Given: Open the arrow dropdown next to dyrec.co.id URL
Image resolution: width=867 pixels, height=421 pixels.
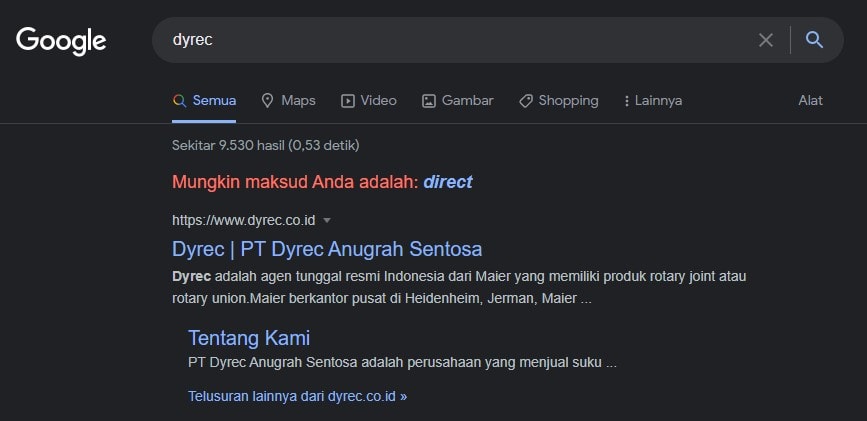Looking at the screenshot, I should [x=327, y=220].
